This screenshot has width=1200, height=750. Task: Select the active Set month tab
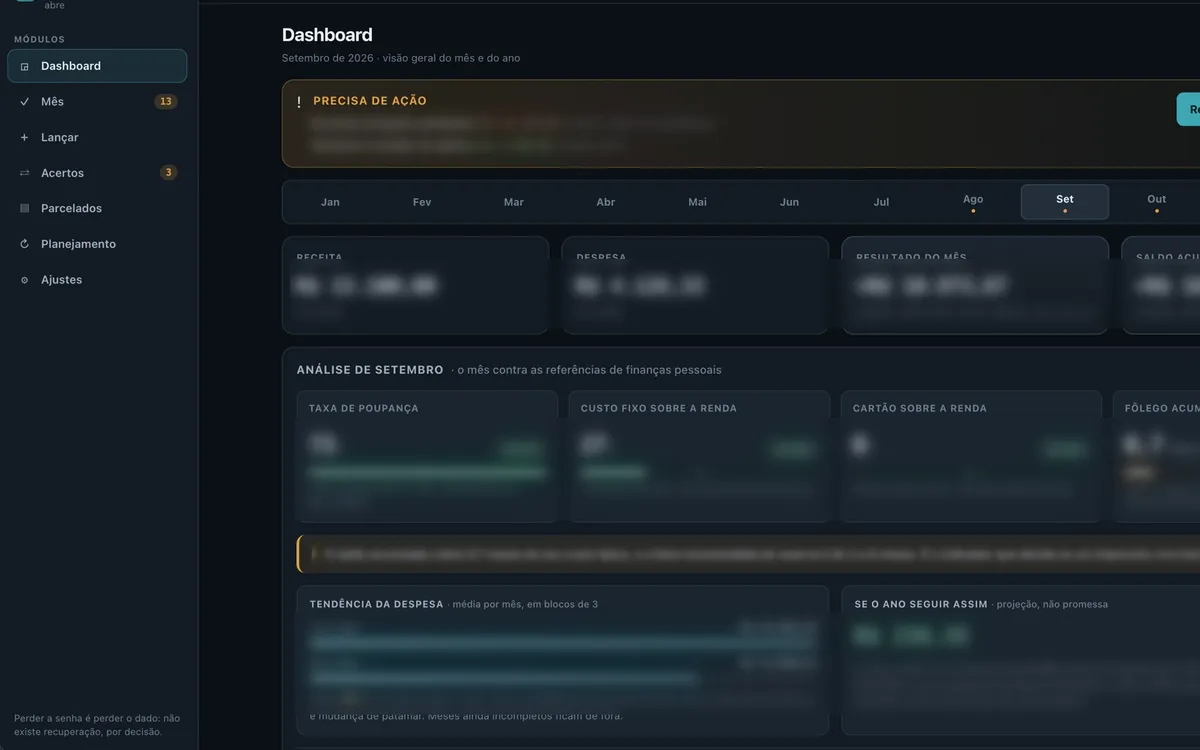tap(1065, 202)
